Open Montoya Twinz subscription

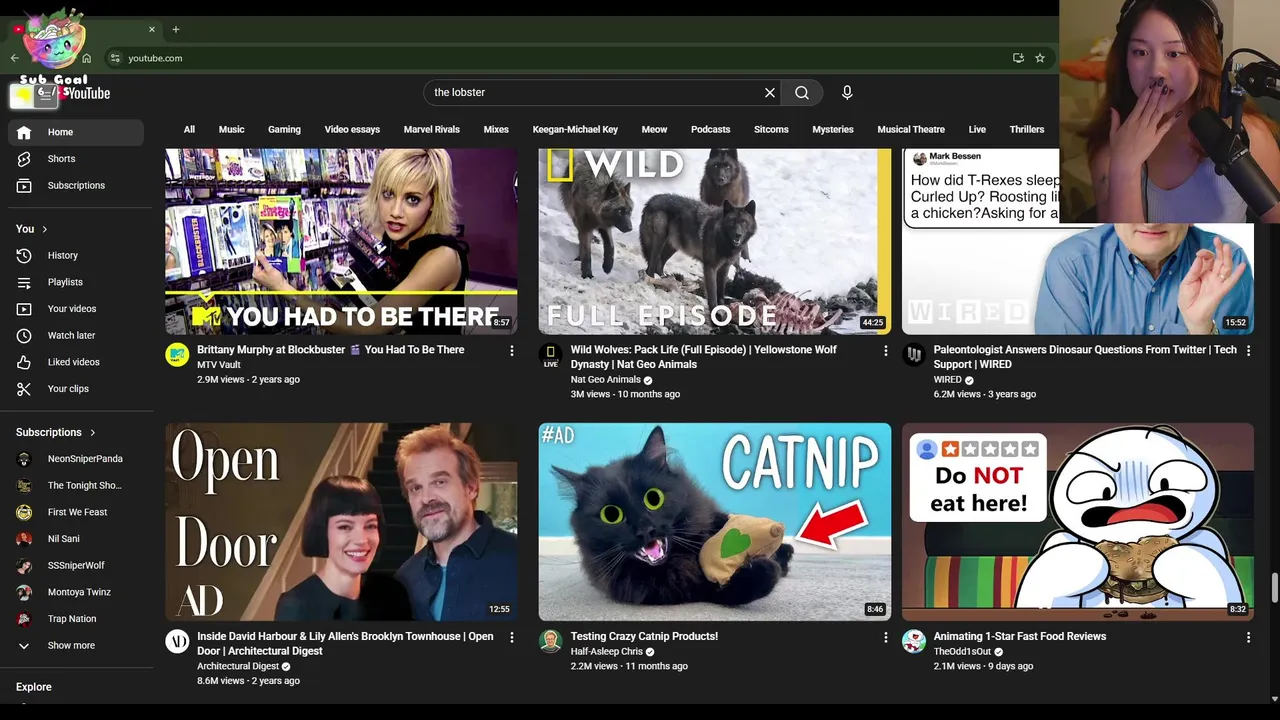76,592
